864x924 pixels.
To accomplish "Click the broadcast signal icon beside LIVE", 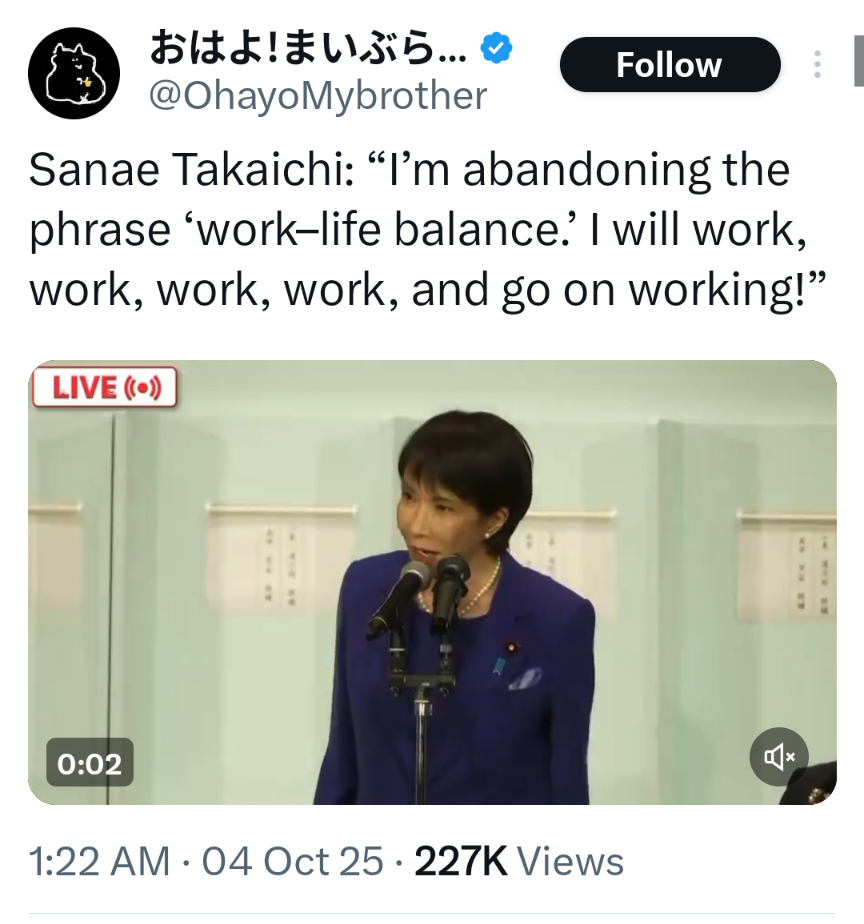I will pyautogui.click(x=143, y=387).
